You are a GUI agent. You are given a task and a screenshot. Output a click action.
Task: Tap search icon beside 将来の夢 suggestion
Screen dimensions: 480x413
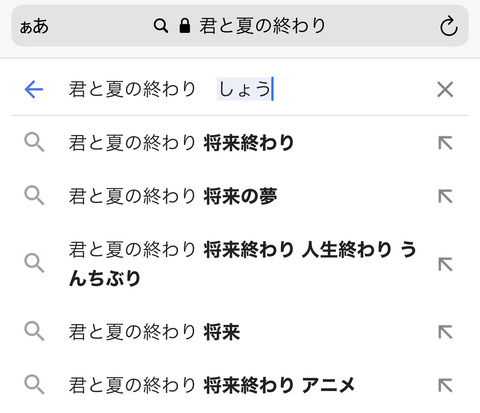point(34,196)
